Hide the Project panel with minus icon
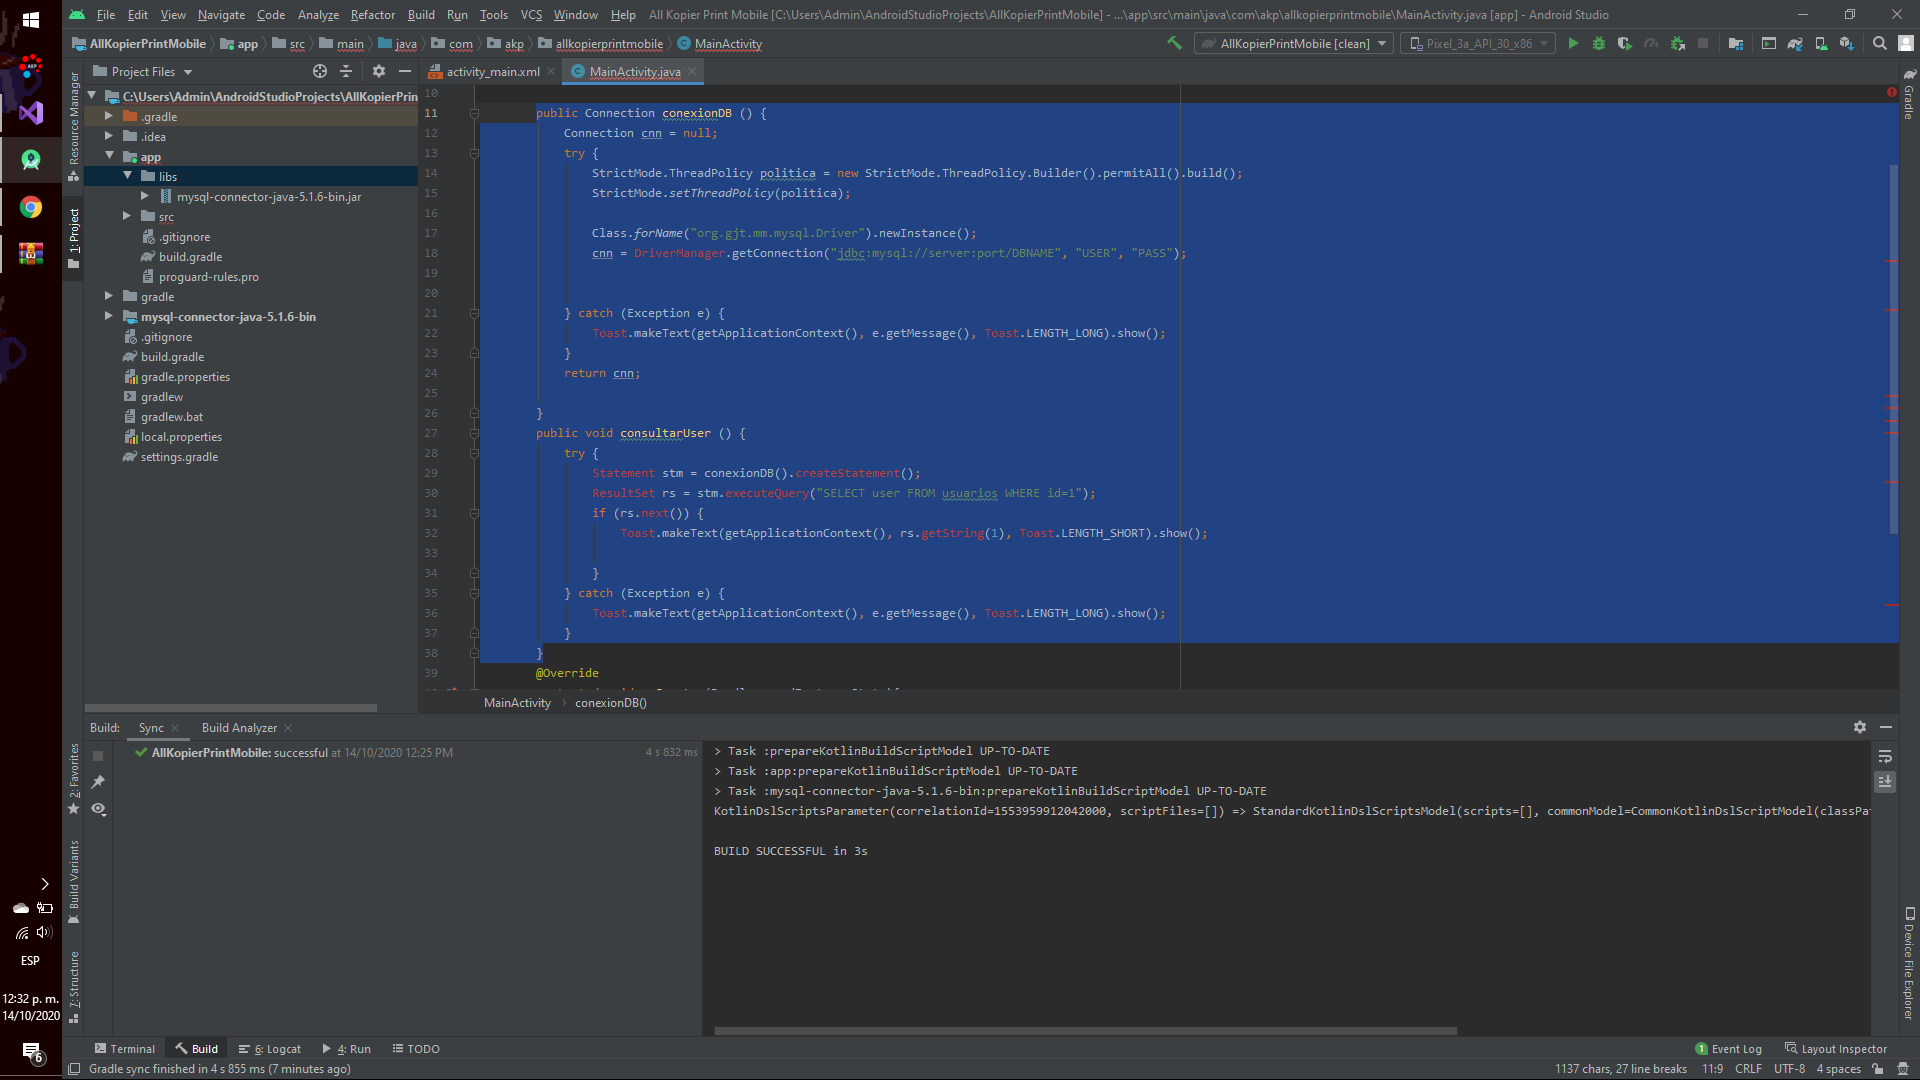The height and width of the screenshot is (1080, 1920). pos(404,71)
